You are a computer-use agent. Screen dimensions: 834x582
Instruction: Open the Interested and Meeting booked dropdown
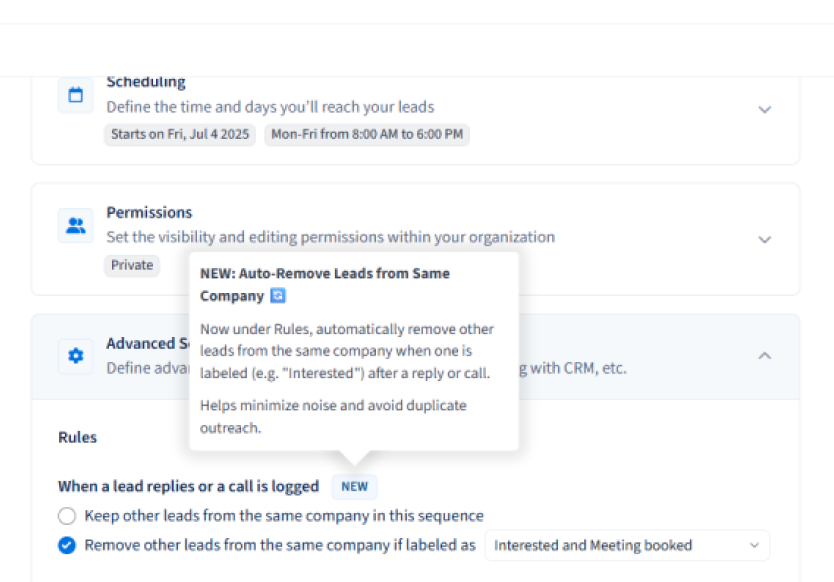pyautogui.click(x=627, y=545)
